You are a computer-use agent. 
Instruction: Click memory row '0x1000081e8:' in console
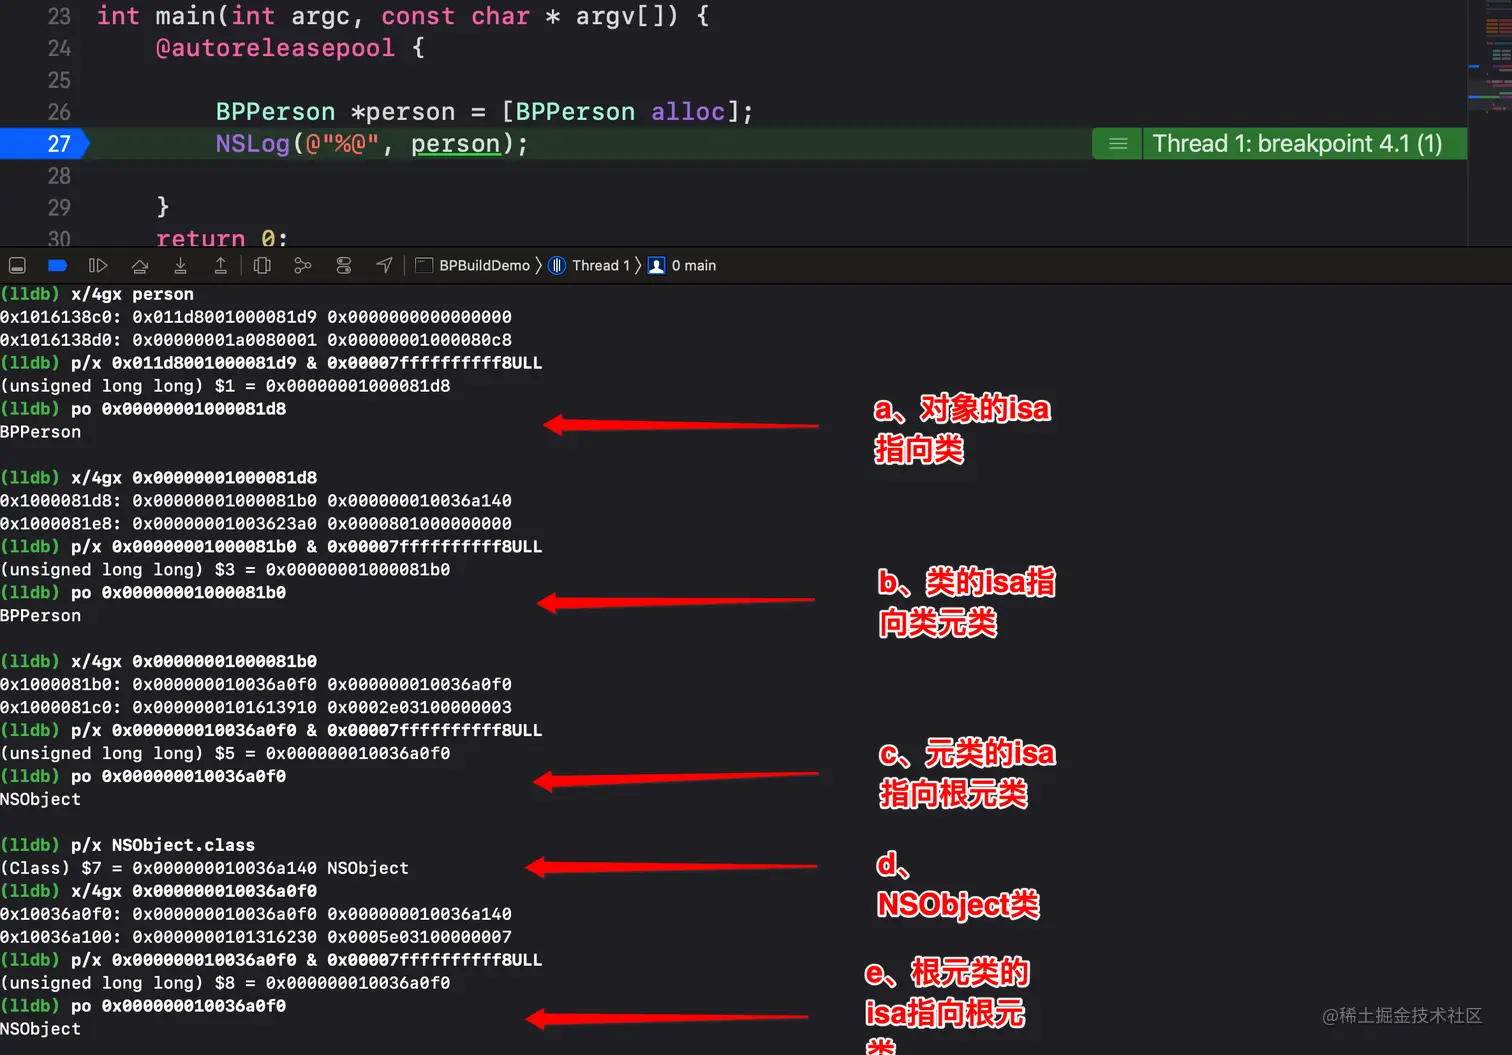pyautogui.click(x=256, y=524)
